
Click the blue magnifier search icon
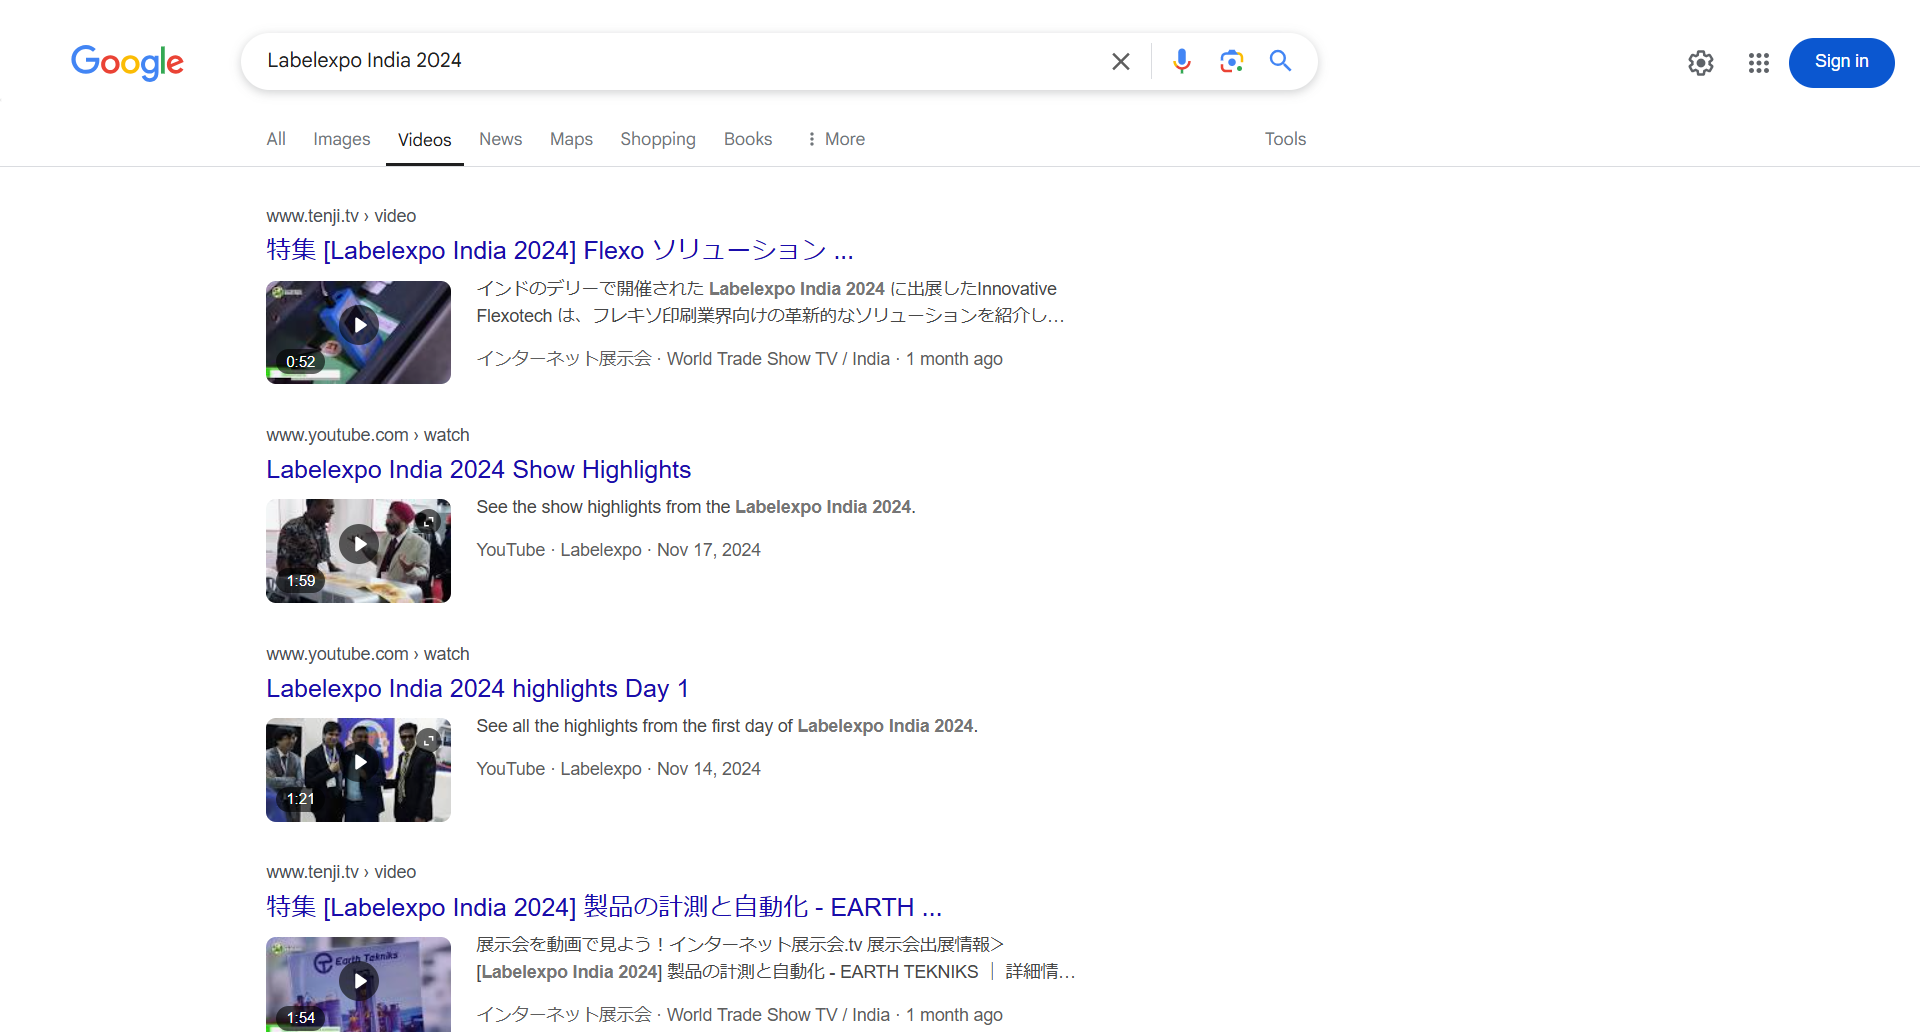click(1280, 61)
